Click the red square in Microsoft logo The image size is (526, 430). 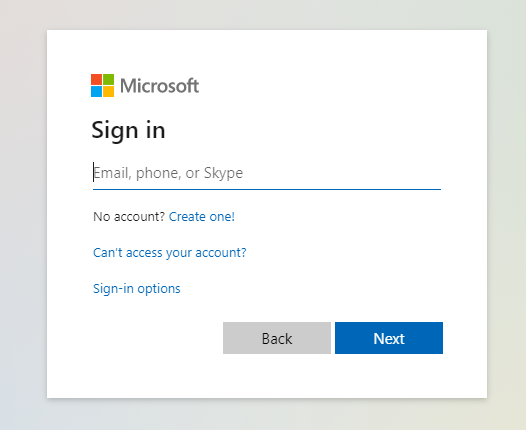click(x=96, y=79)
